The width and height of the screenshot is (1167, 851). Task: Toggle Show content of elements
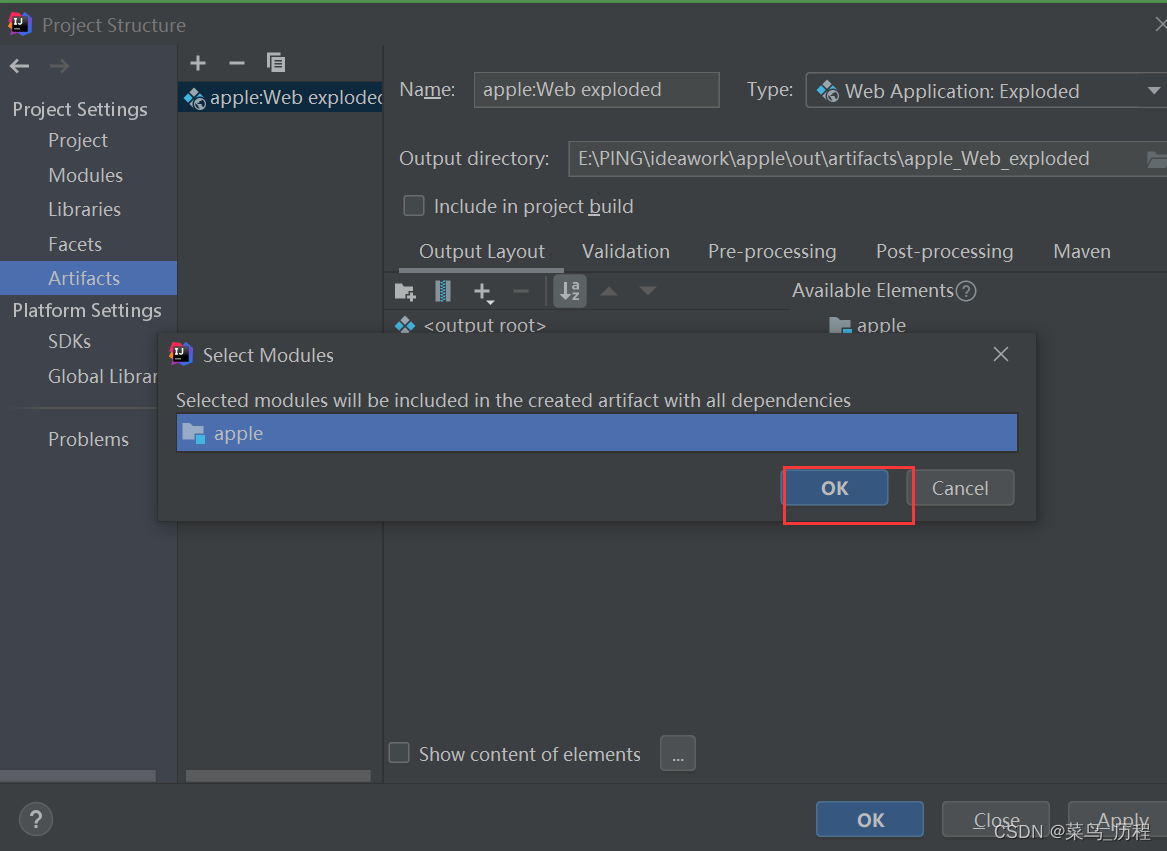(x=399, y=753)
